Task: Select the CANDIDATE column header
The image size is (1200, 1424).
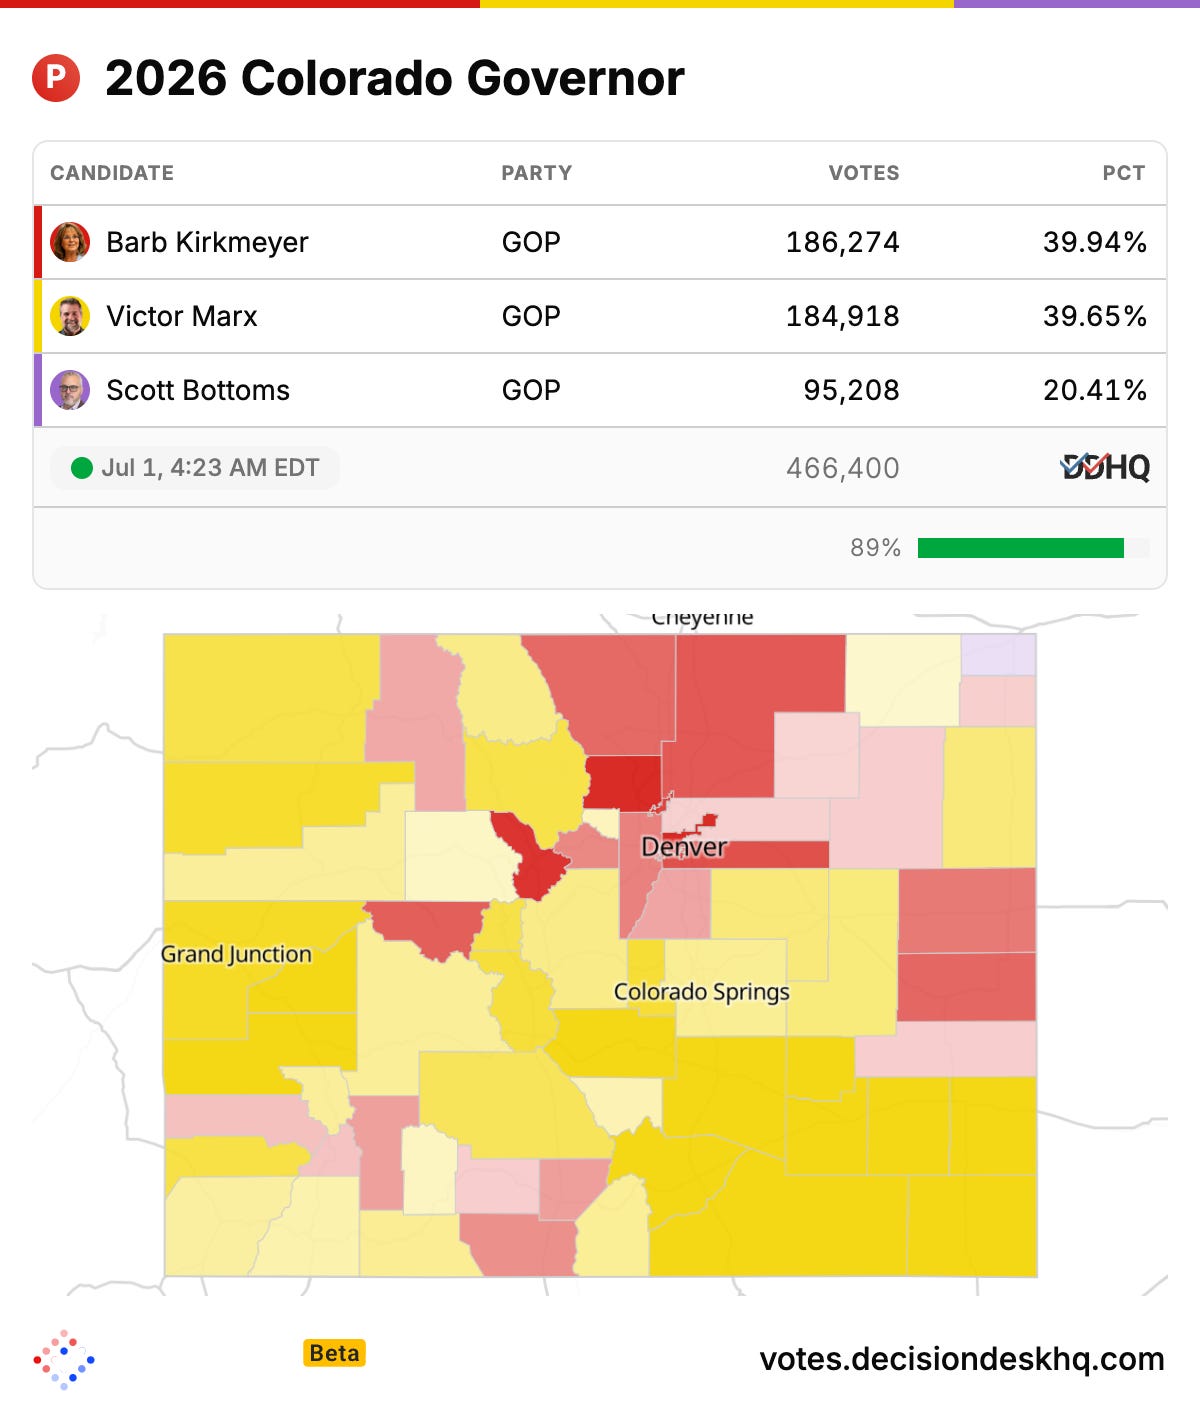Action: click(x=112, y=173)
